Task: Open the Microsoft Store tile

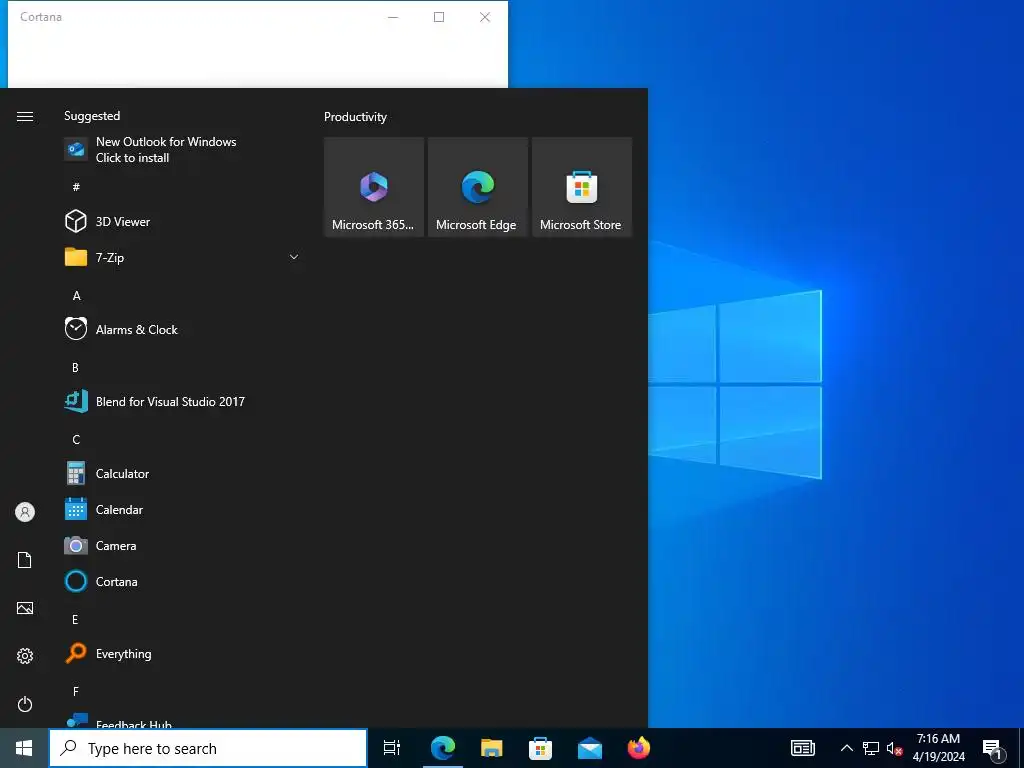Action: (582, 187)
